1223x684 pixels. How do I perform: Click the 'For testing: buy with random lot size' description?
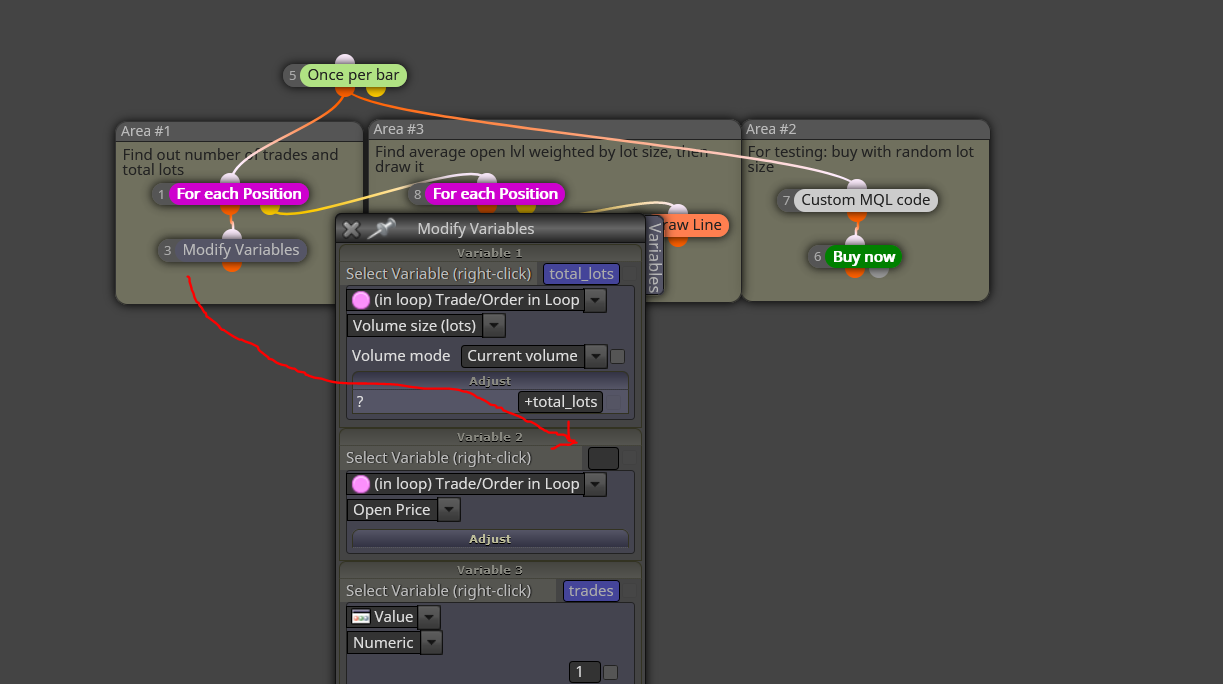click(861, 159)
